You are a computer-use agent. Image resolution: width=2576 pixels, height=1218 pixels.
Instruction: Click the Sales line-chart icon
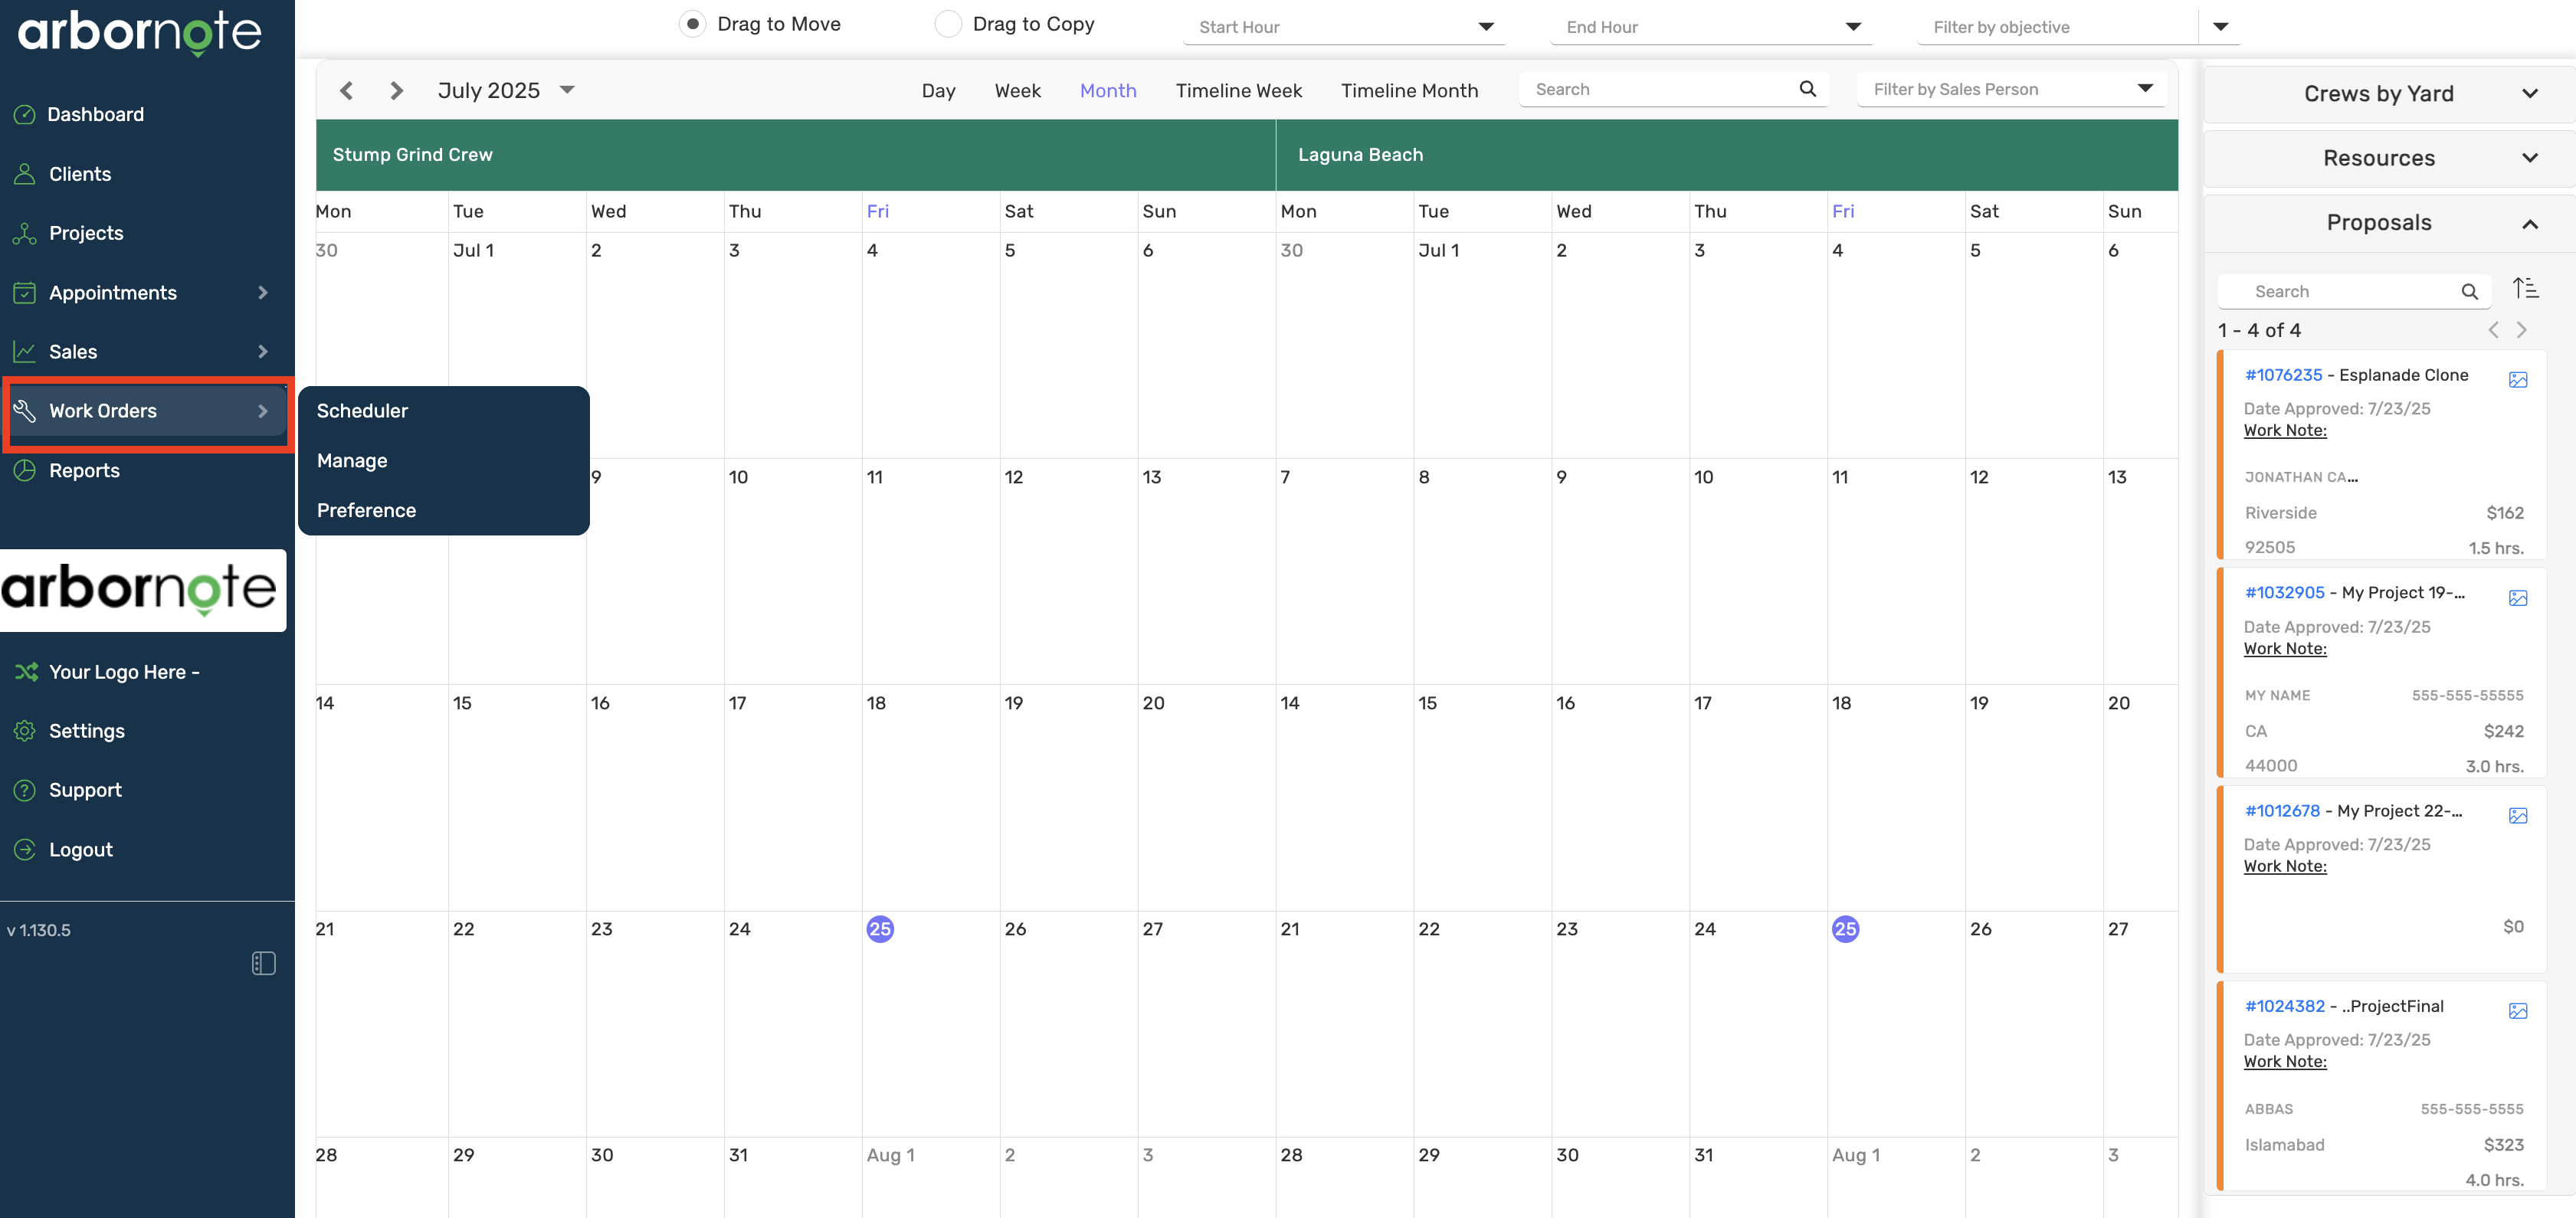click(25, 351)
